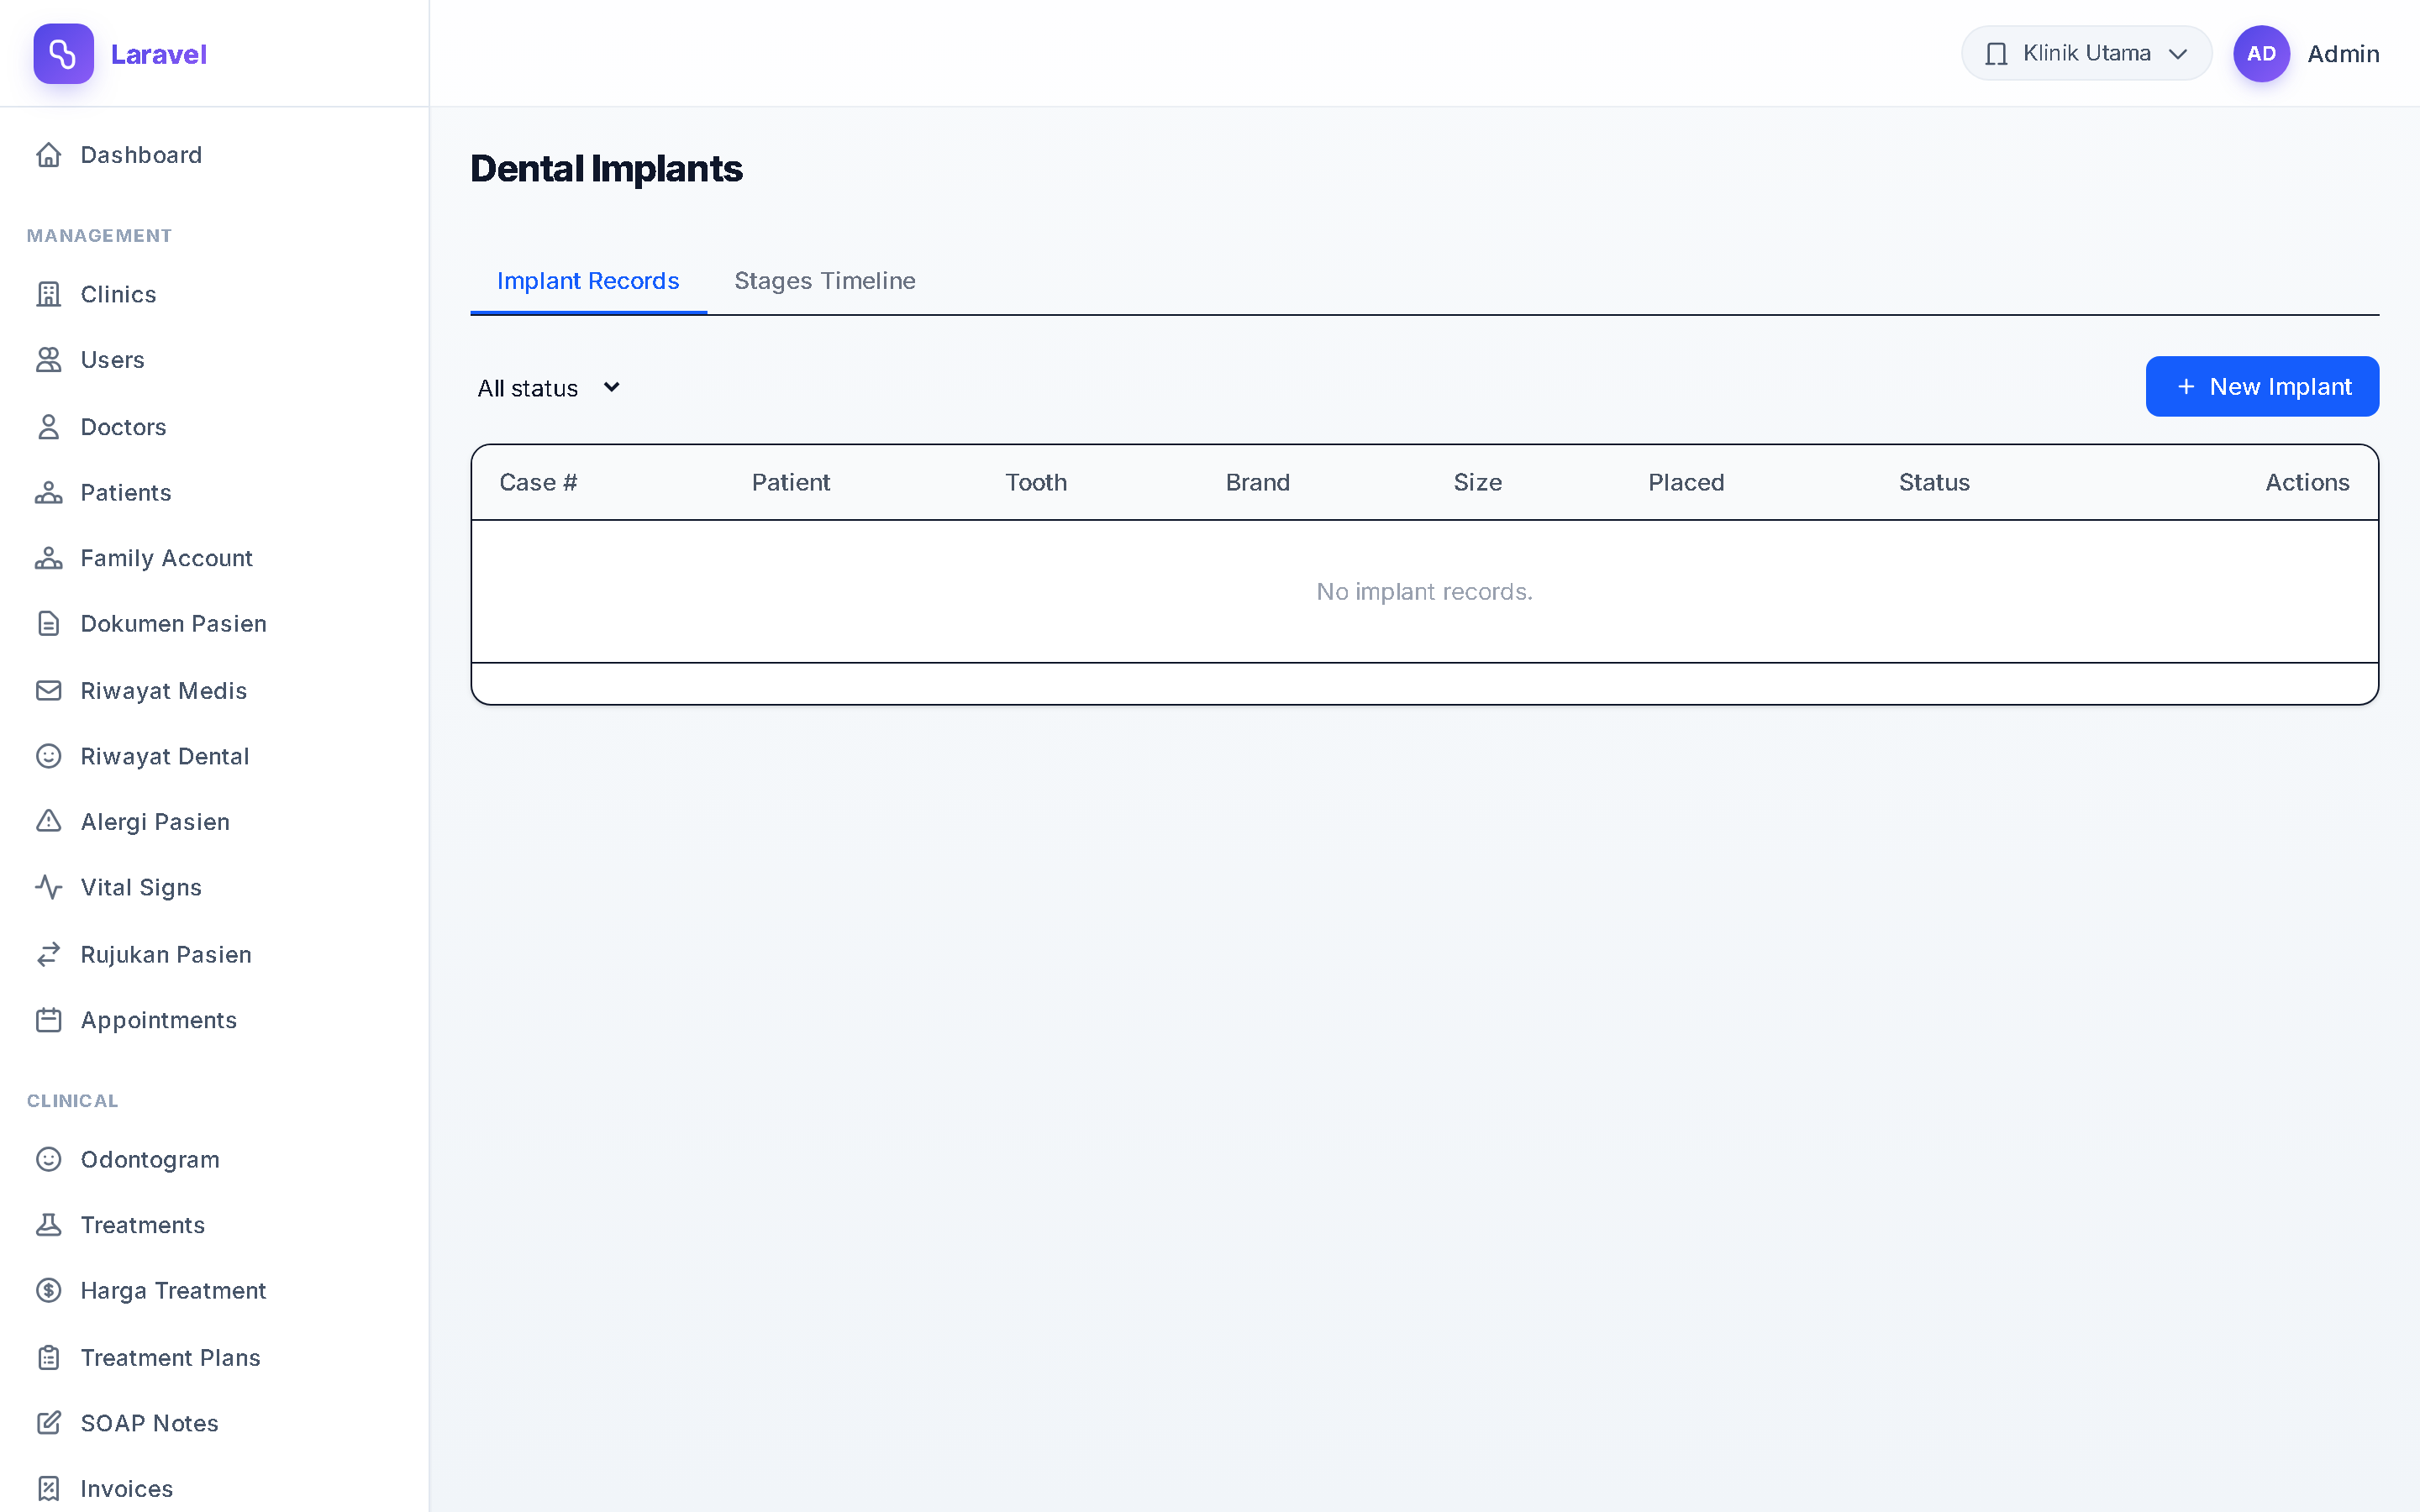This screenshot has width=2420, height=1512.
Task: Open the Vital Signs link
Action: [214, 887]
